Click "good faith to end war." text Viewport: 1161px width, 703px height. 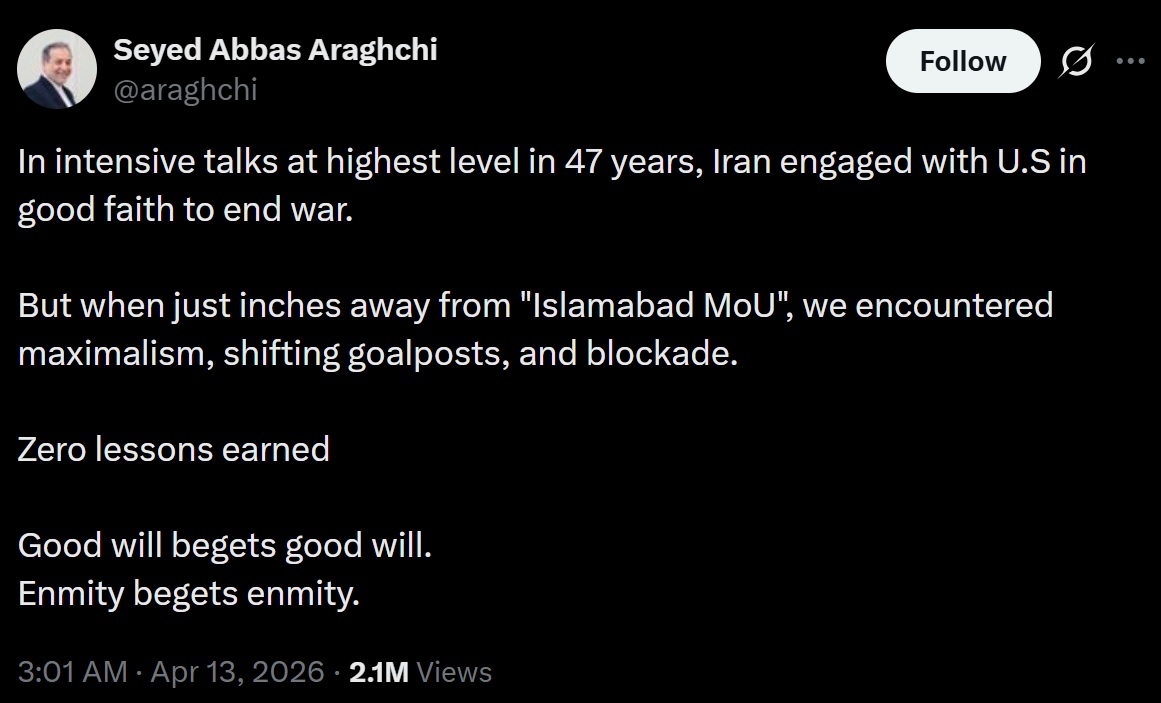(x=185, y=211)
